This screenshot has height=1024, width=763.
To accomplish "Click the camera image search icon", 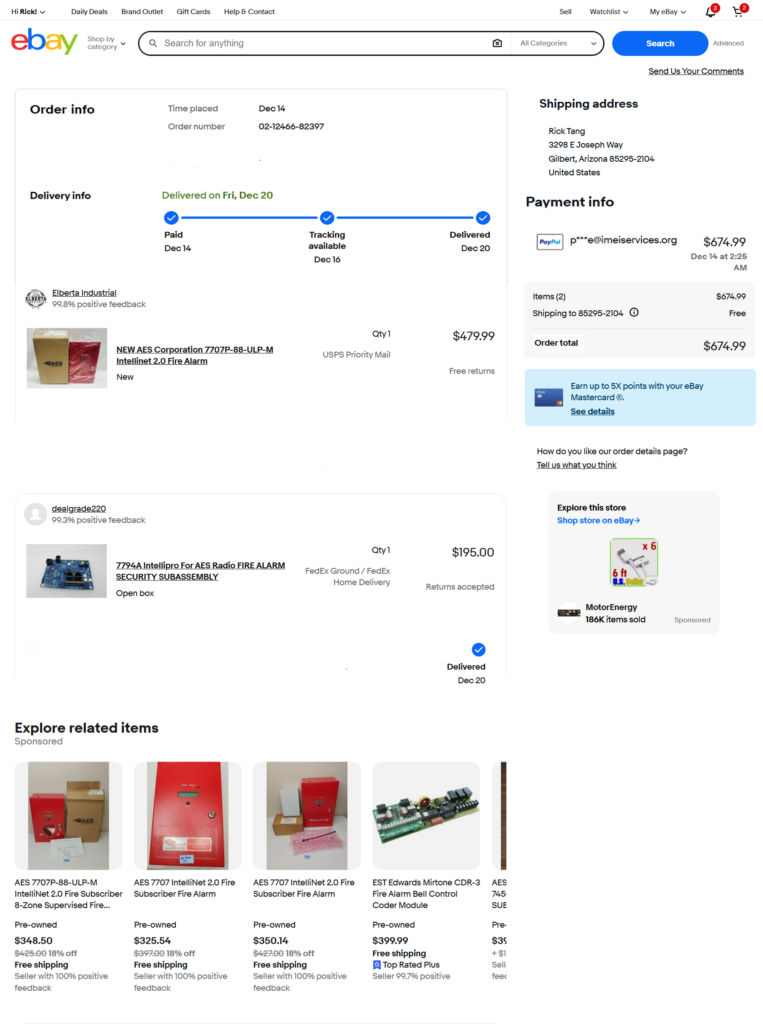I will (x=497, y=43).
